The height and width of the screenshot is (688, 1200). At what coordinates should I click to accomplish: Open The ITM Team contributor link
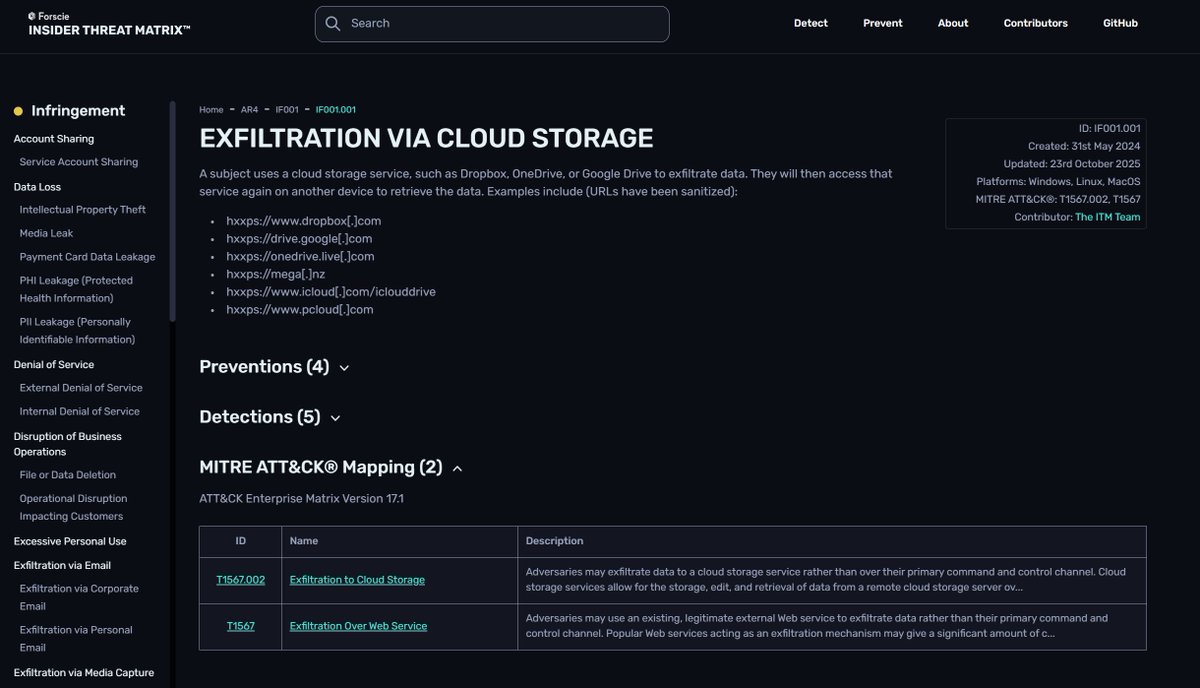tap(1107, 217)
